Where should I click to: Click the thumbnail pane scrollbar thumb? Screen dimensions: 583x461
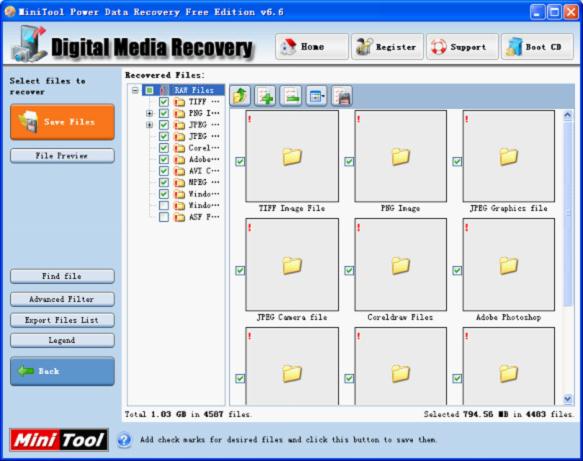pos(567,214)
